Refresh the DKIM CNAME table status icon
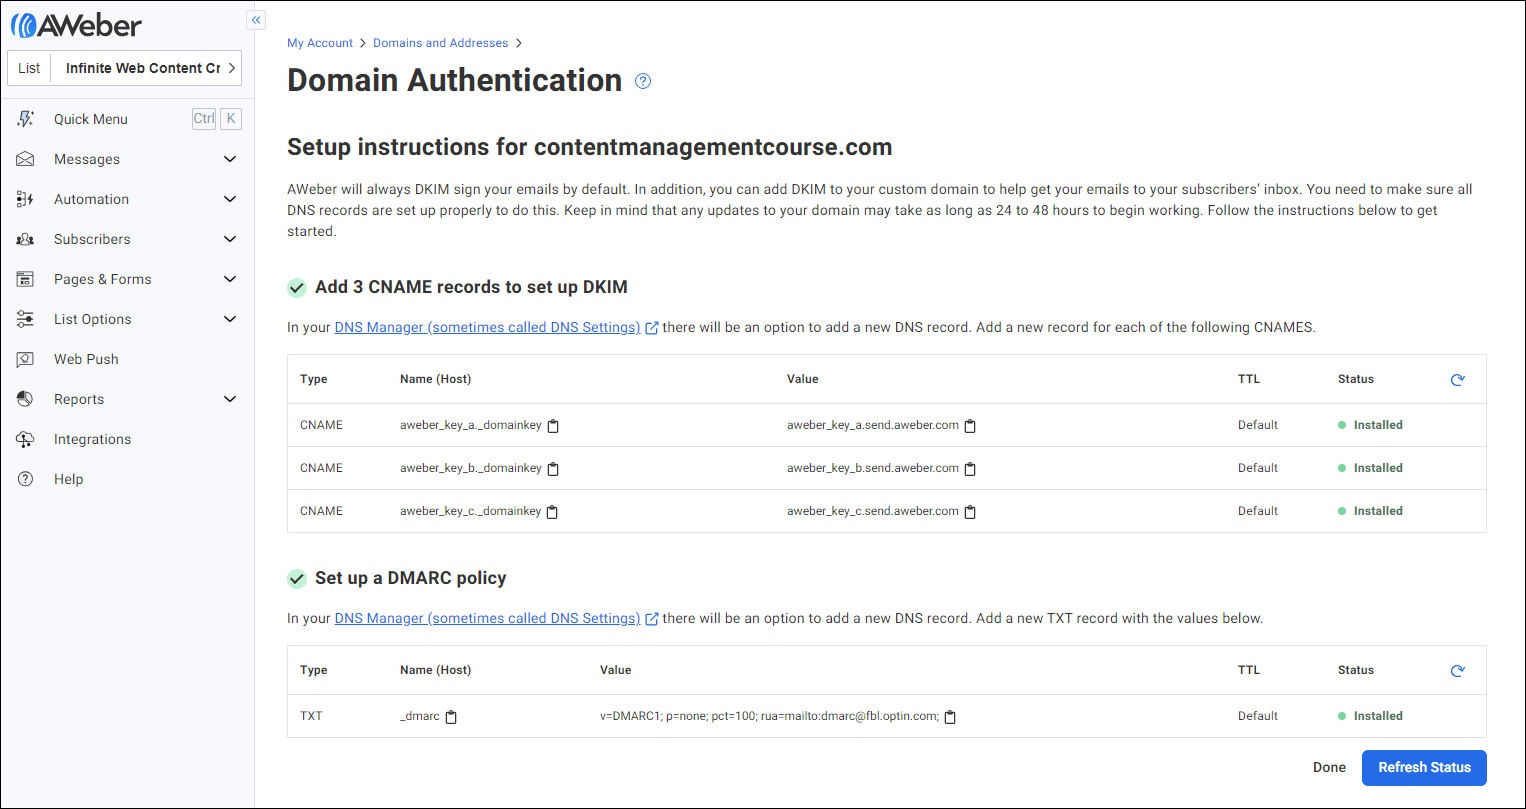This screenshot has width=1526, height=809. [1457, 380]
